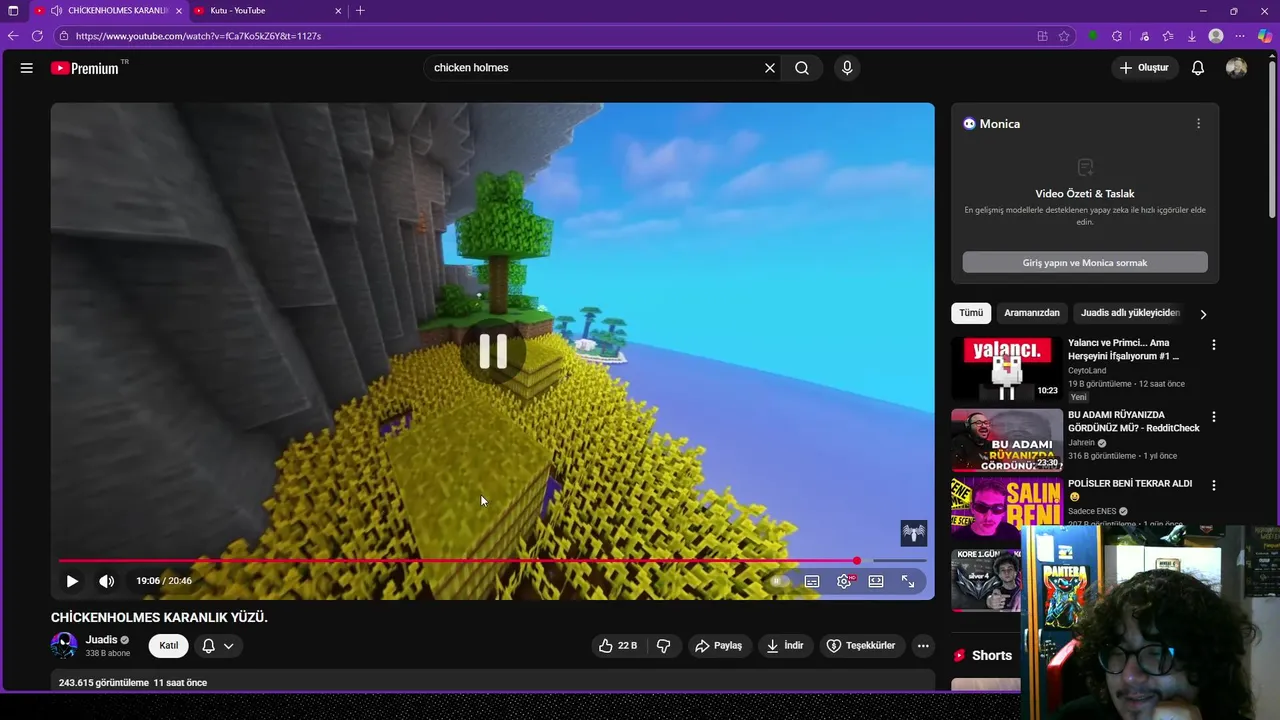The image size is (1280, 720).
Task: Select the Tümü filter chip
Action: [971, 313]
